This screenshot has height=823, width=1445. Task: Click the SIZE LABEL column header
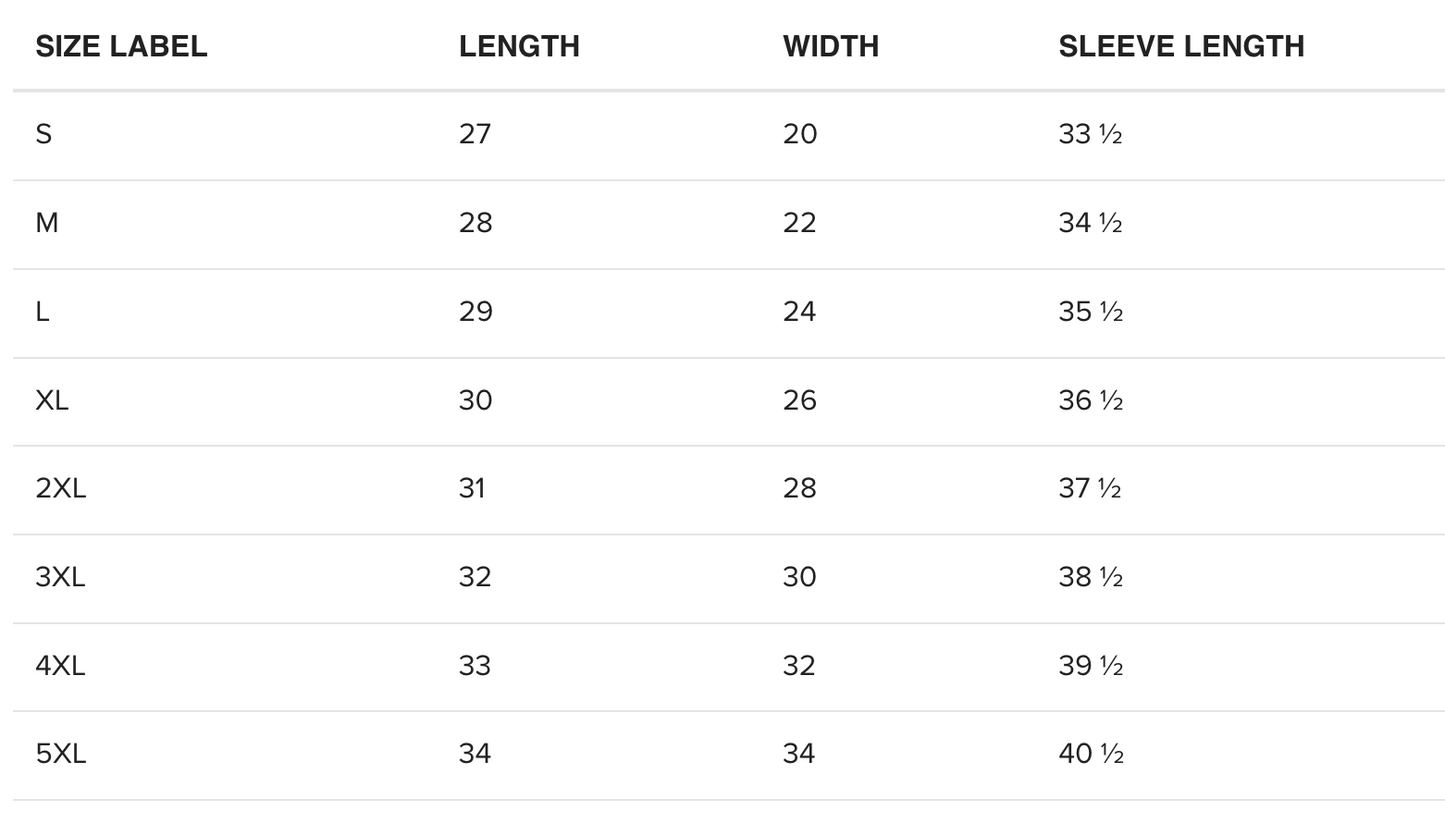pyautogui.click(x=121, y=46)
